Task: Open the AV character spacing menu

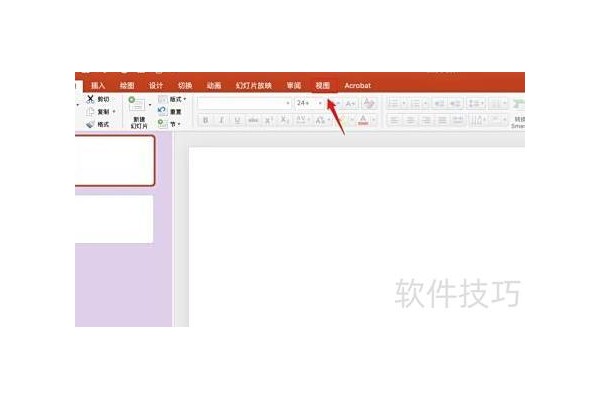Action: (302, 121)
